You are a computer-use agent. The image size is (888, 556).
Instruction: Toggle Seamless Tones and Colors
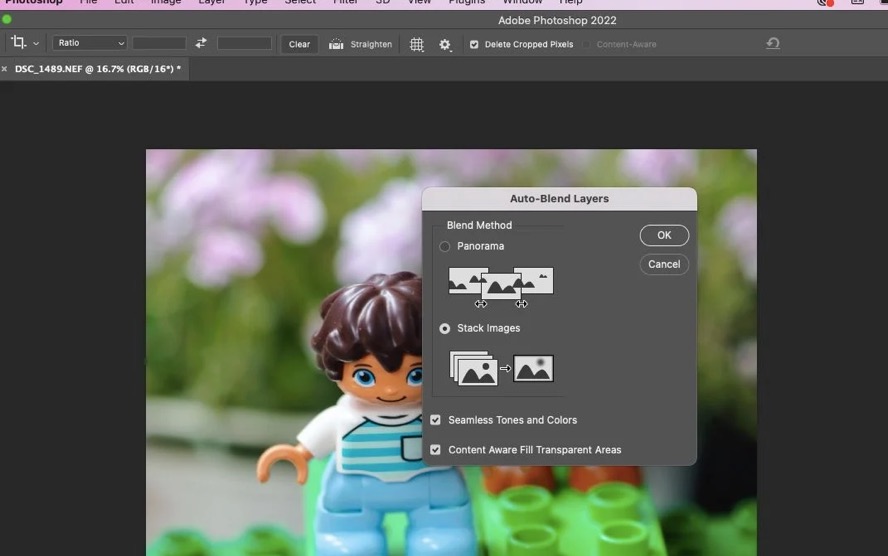[x=435, y=420]
